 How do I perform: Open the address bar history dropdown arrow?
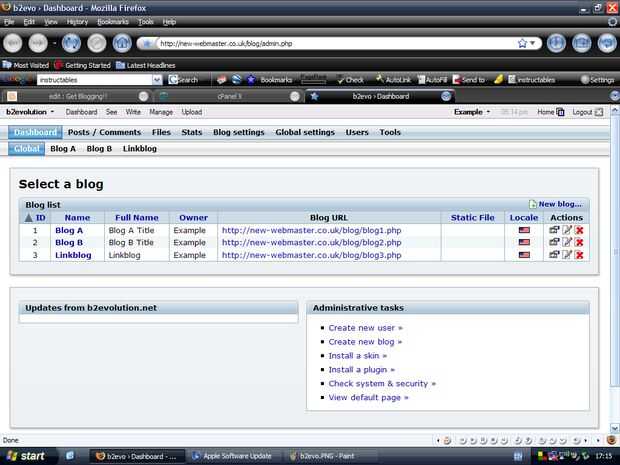(x=533, y=43)
